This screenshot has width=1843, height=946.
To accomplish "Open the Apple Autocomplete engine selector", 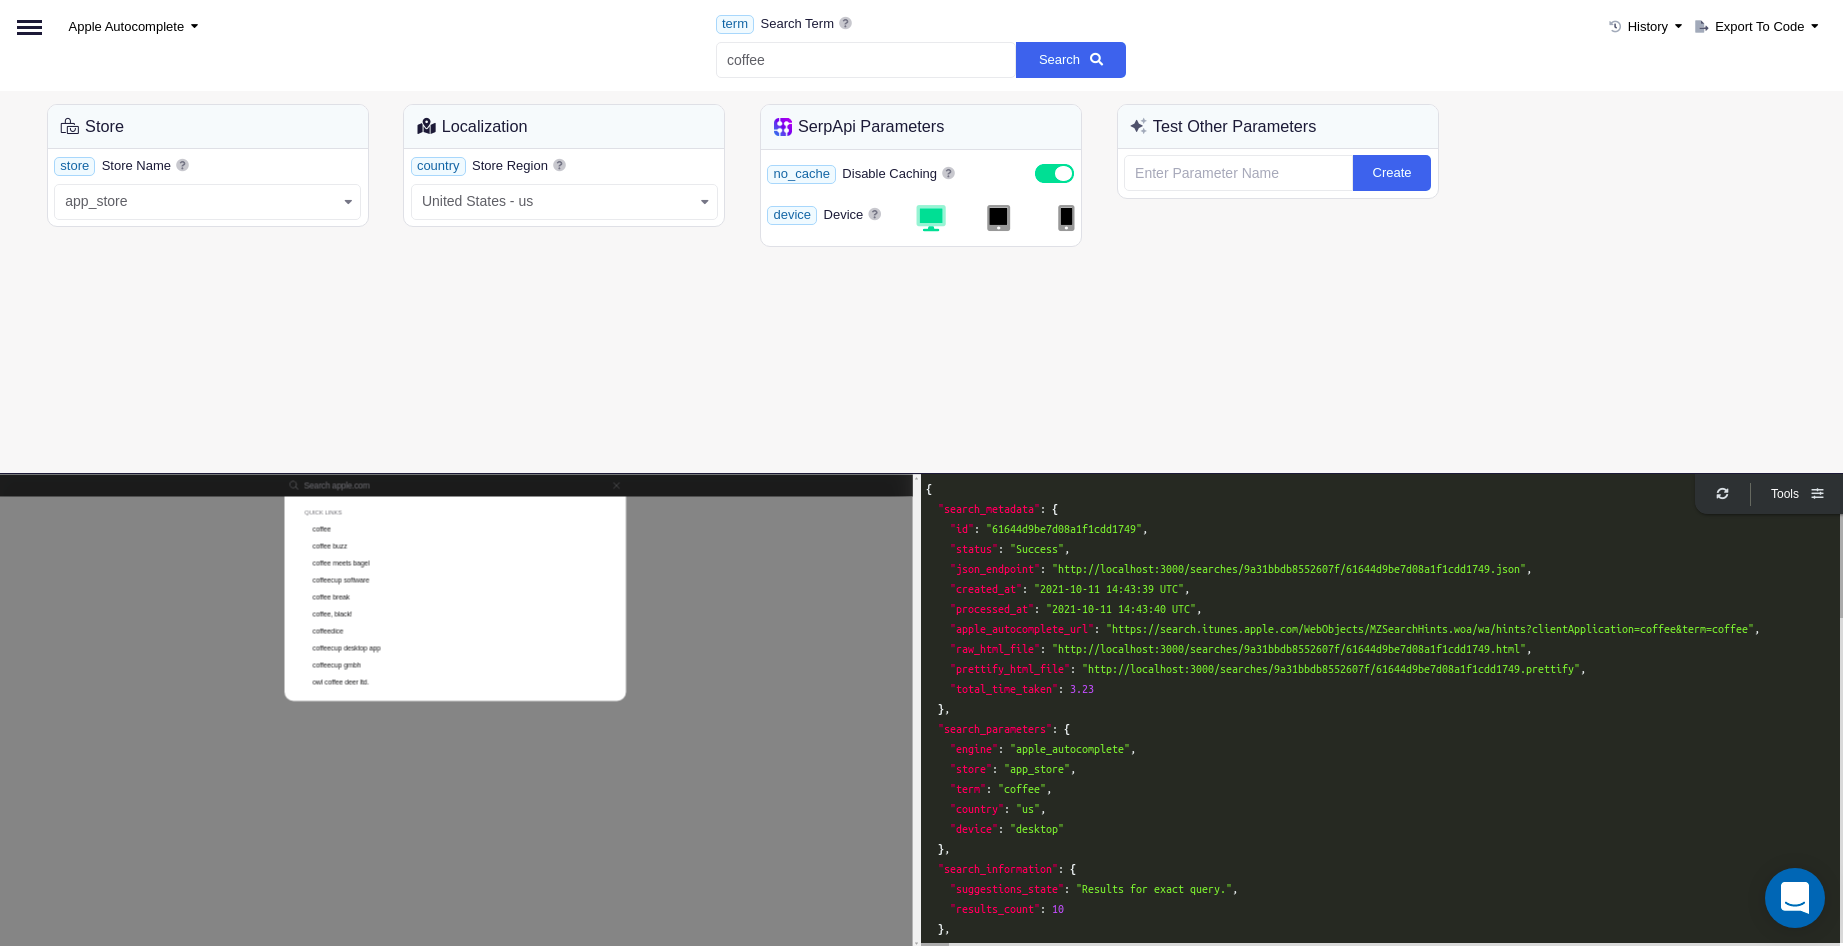I will [x=133, y=27].
